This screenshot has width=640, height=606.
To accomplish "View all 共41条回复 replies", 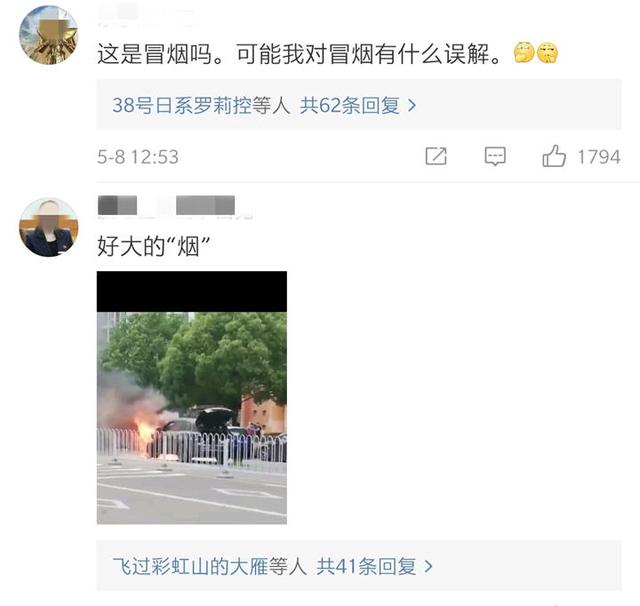I will pos(366,566).
